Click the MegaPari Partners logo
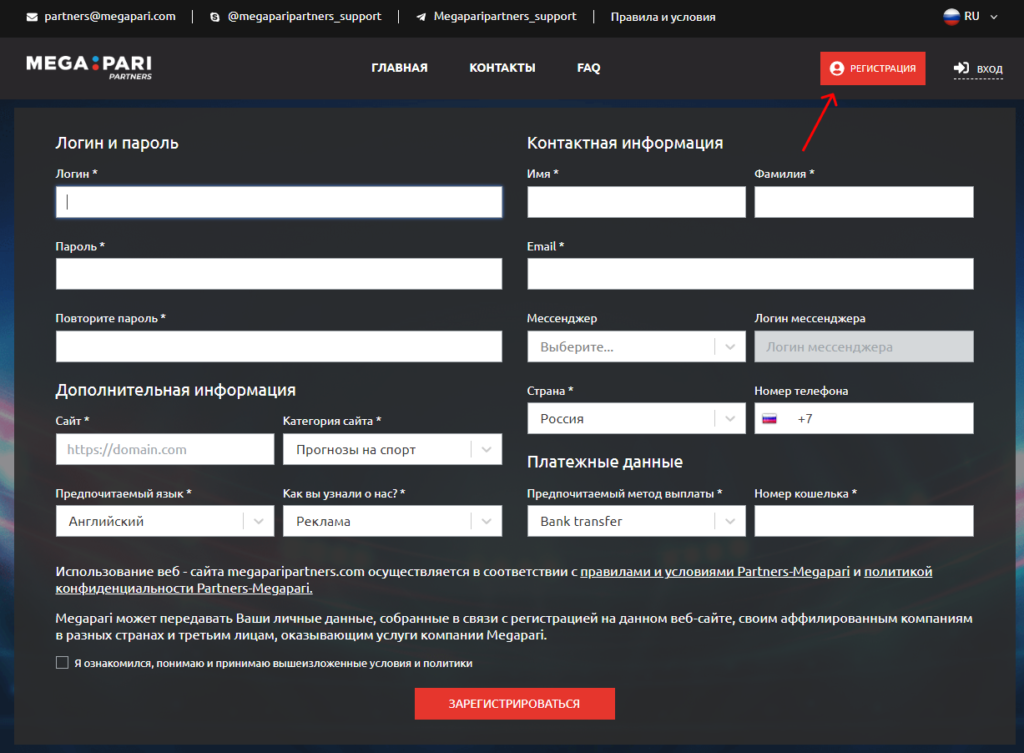Screen dimensions: 1024x753 (x=89, y=67)
